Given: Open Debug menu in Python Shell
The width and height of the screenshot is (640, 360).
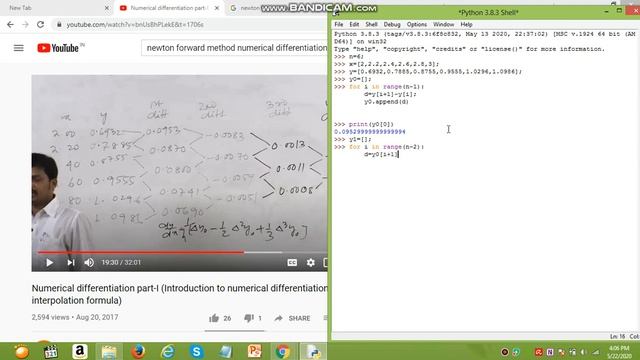Looking at the screenshot, I should 392,24.
